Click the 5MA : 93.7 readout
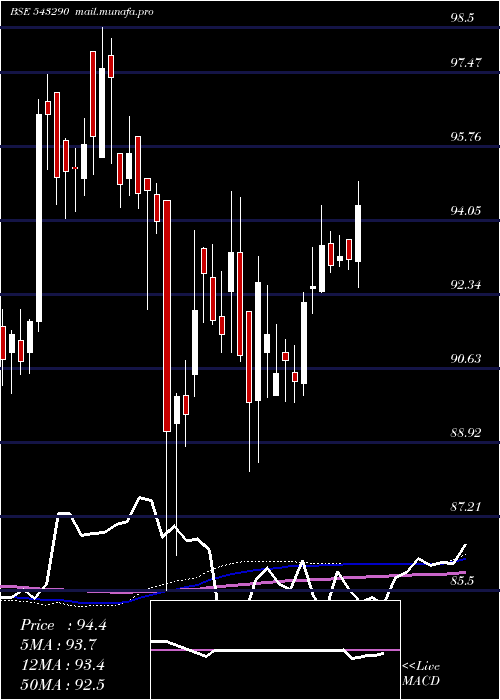The height and width of the screenshot is (700, 500). tap(58, 645)
